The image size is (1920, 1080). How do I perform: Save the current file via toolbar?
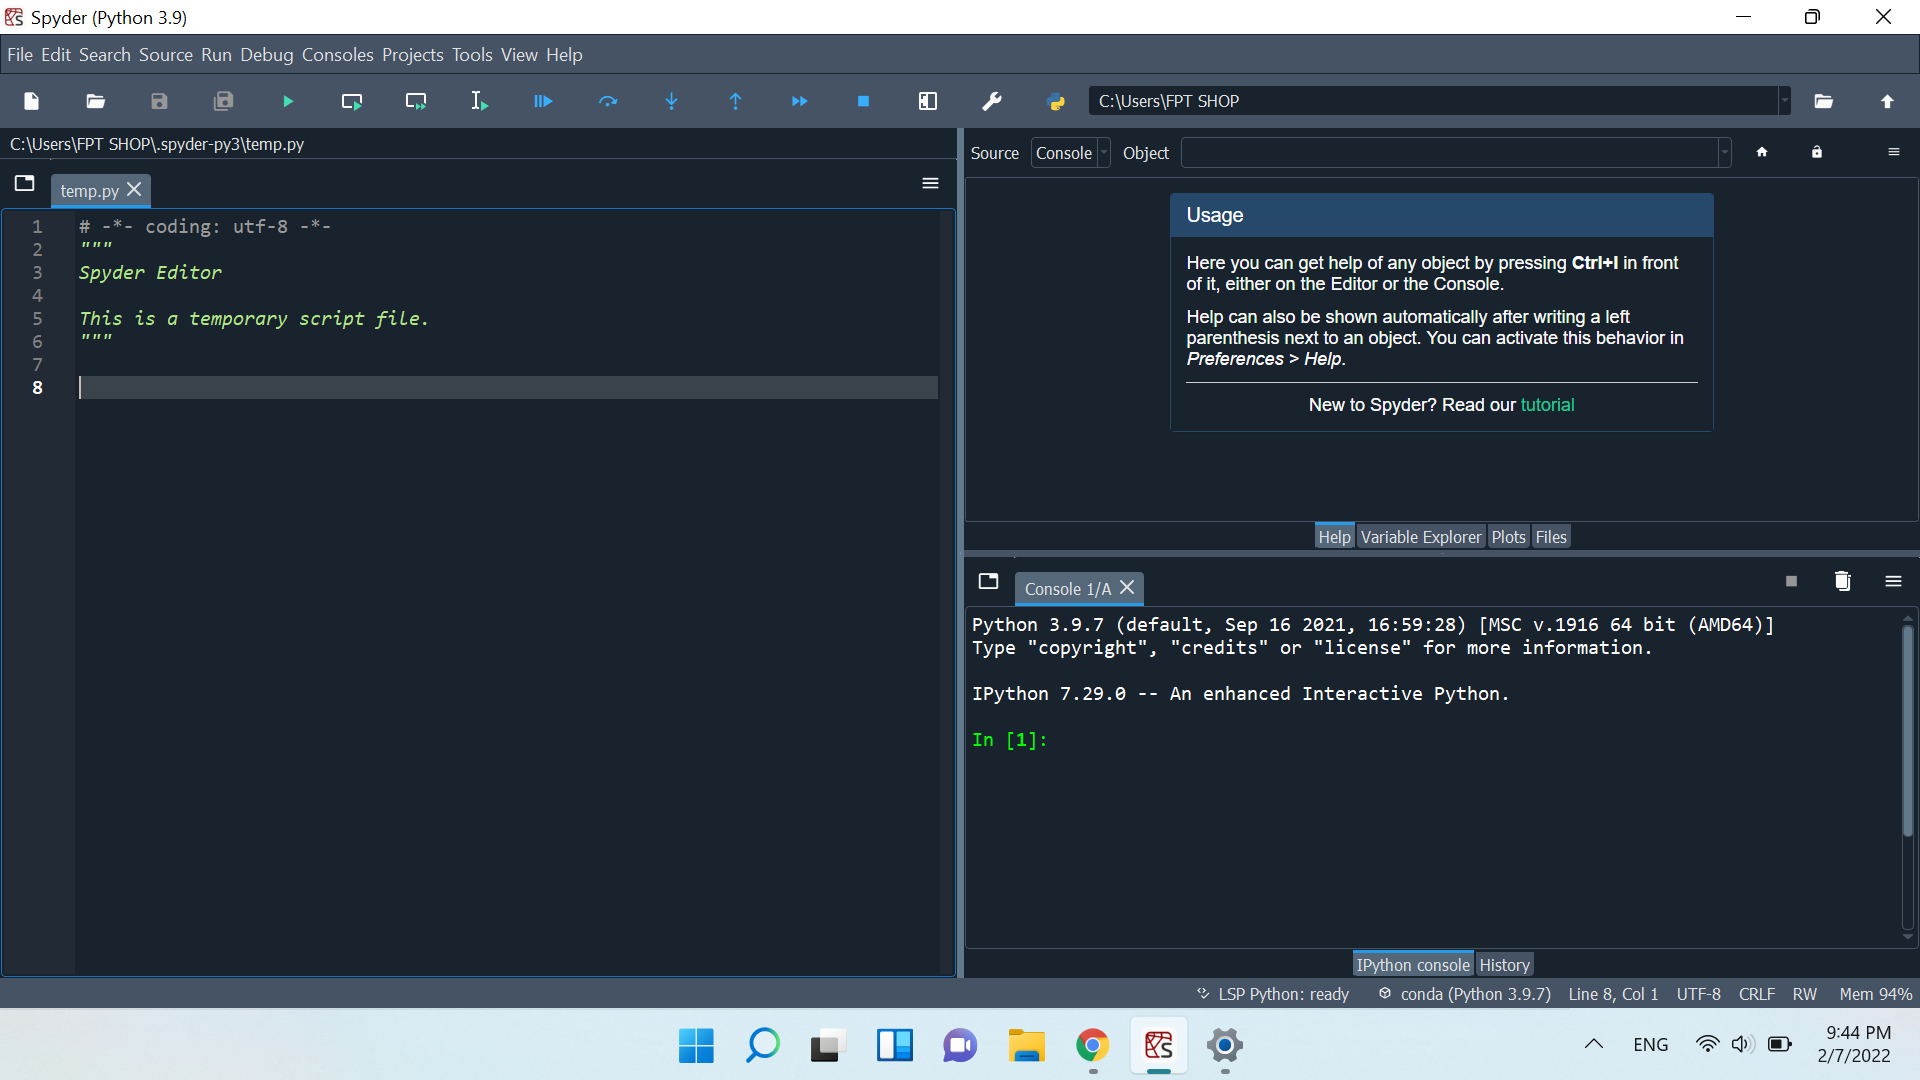(x=159, y=101)
